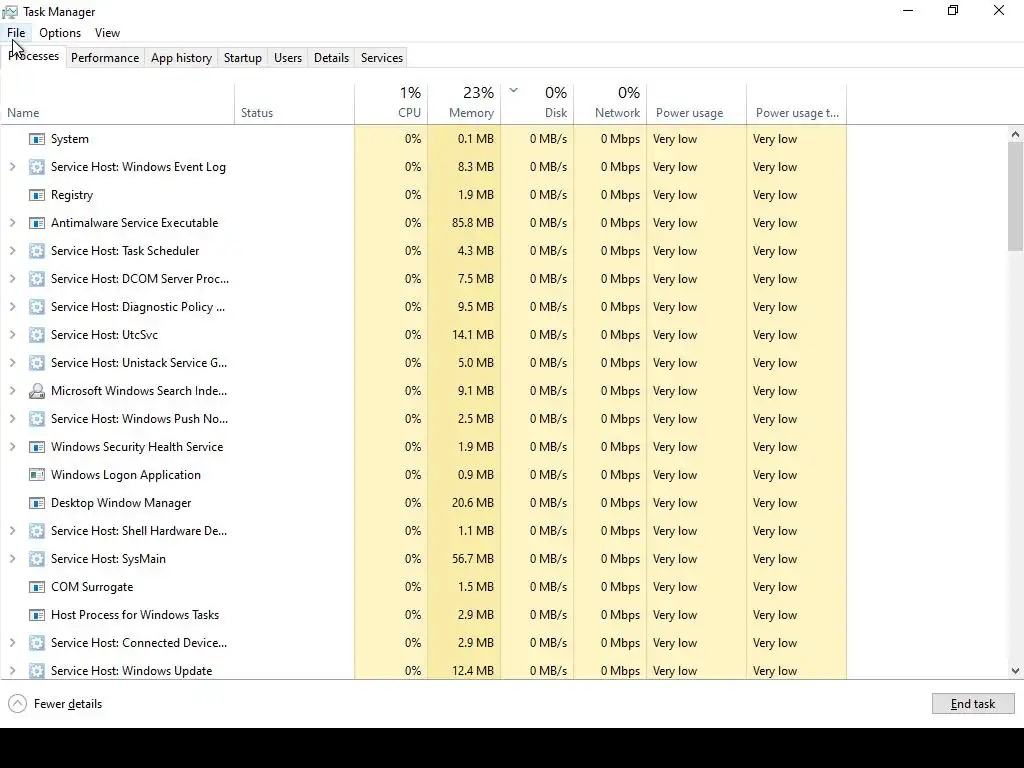This screenshot has width=1024, height=768.
Task: Click the Service Host: Windows Push No... gear icon
Action: (37, 419)
